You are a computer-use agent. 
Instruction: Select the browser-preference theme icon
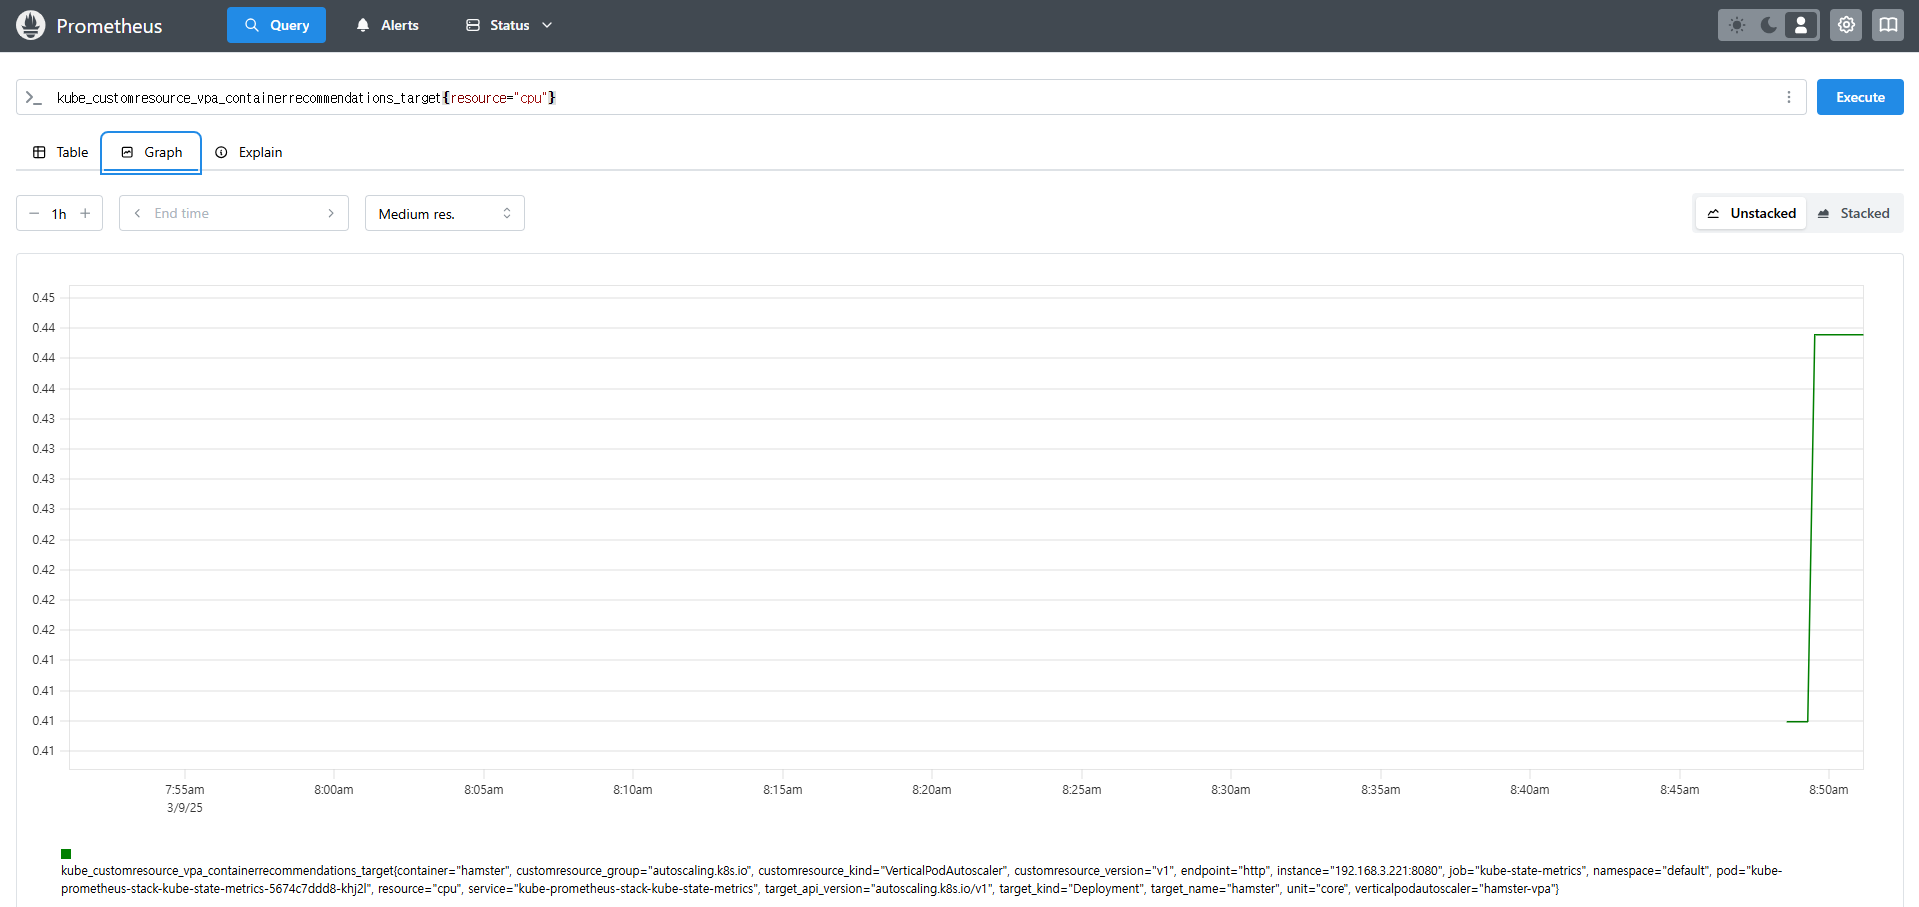click(1801, 25)
